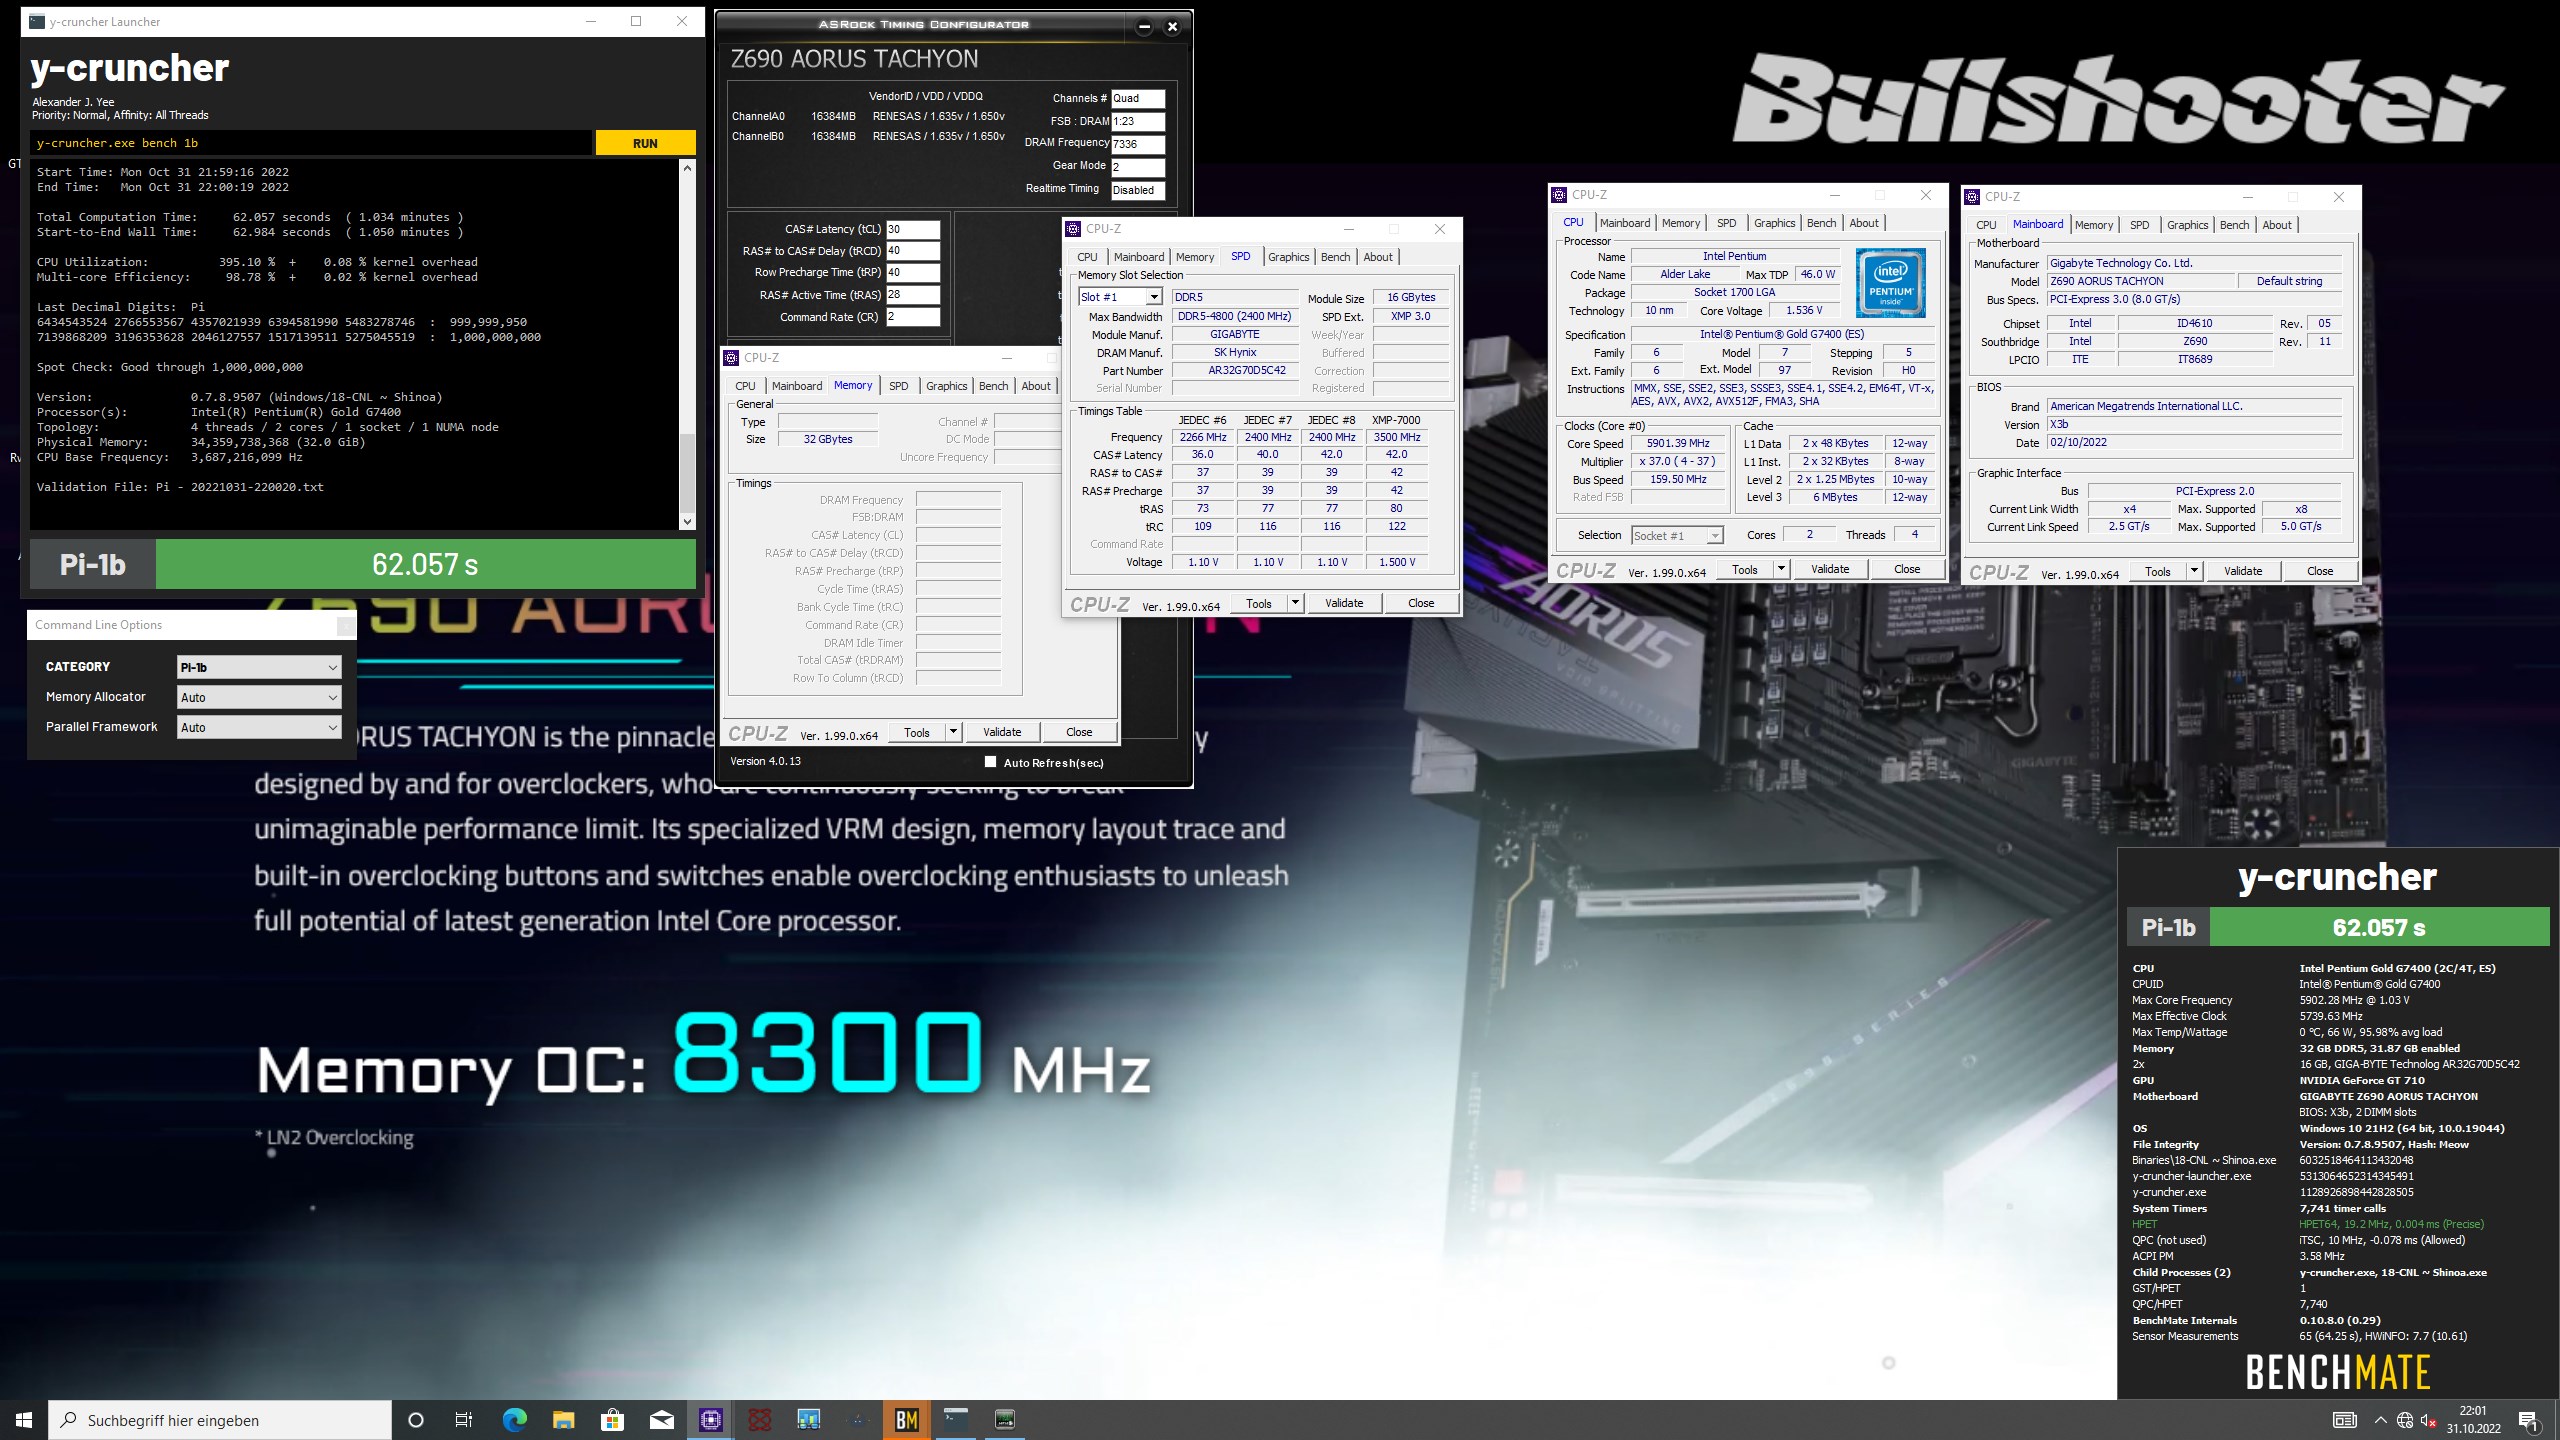Click Close in CPU-Z CPU window

pyautogui.click(x=1906, y=569)
